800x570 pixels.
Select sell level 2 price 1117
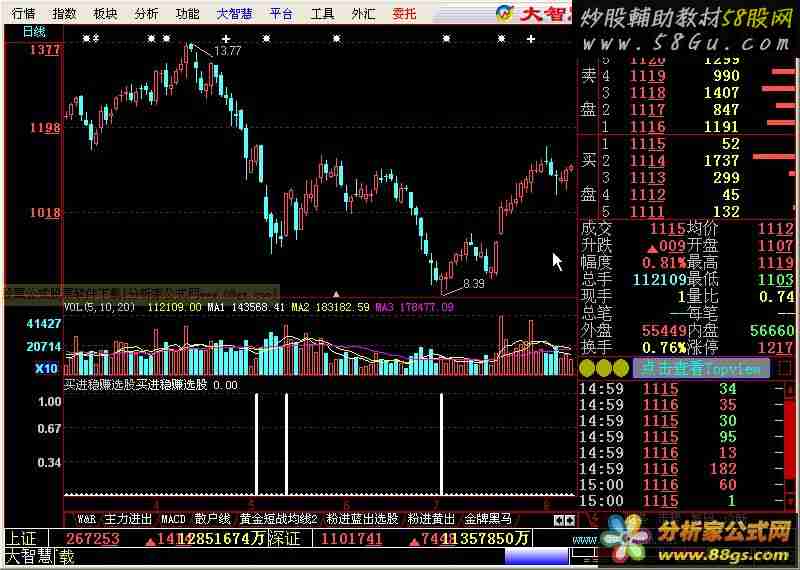(647, 109)
